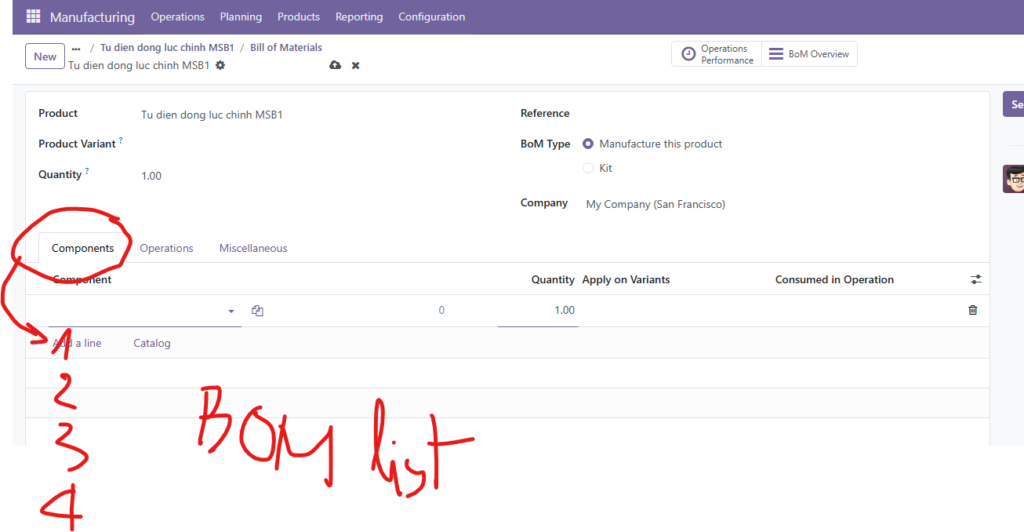Open the Catalog link

point(152,343)
